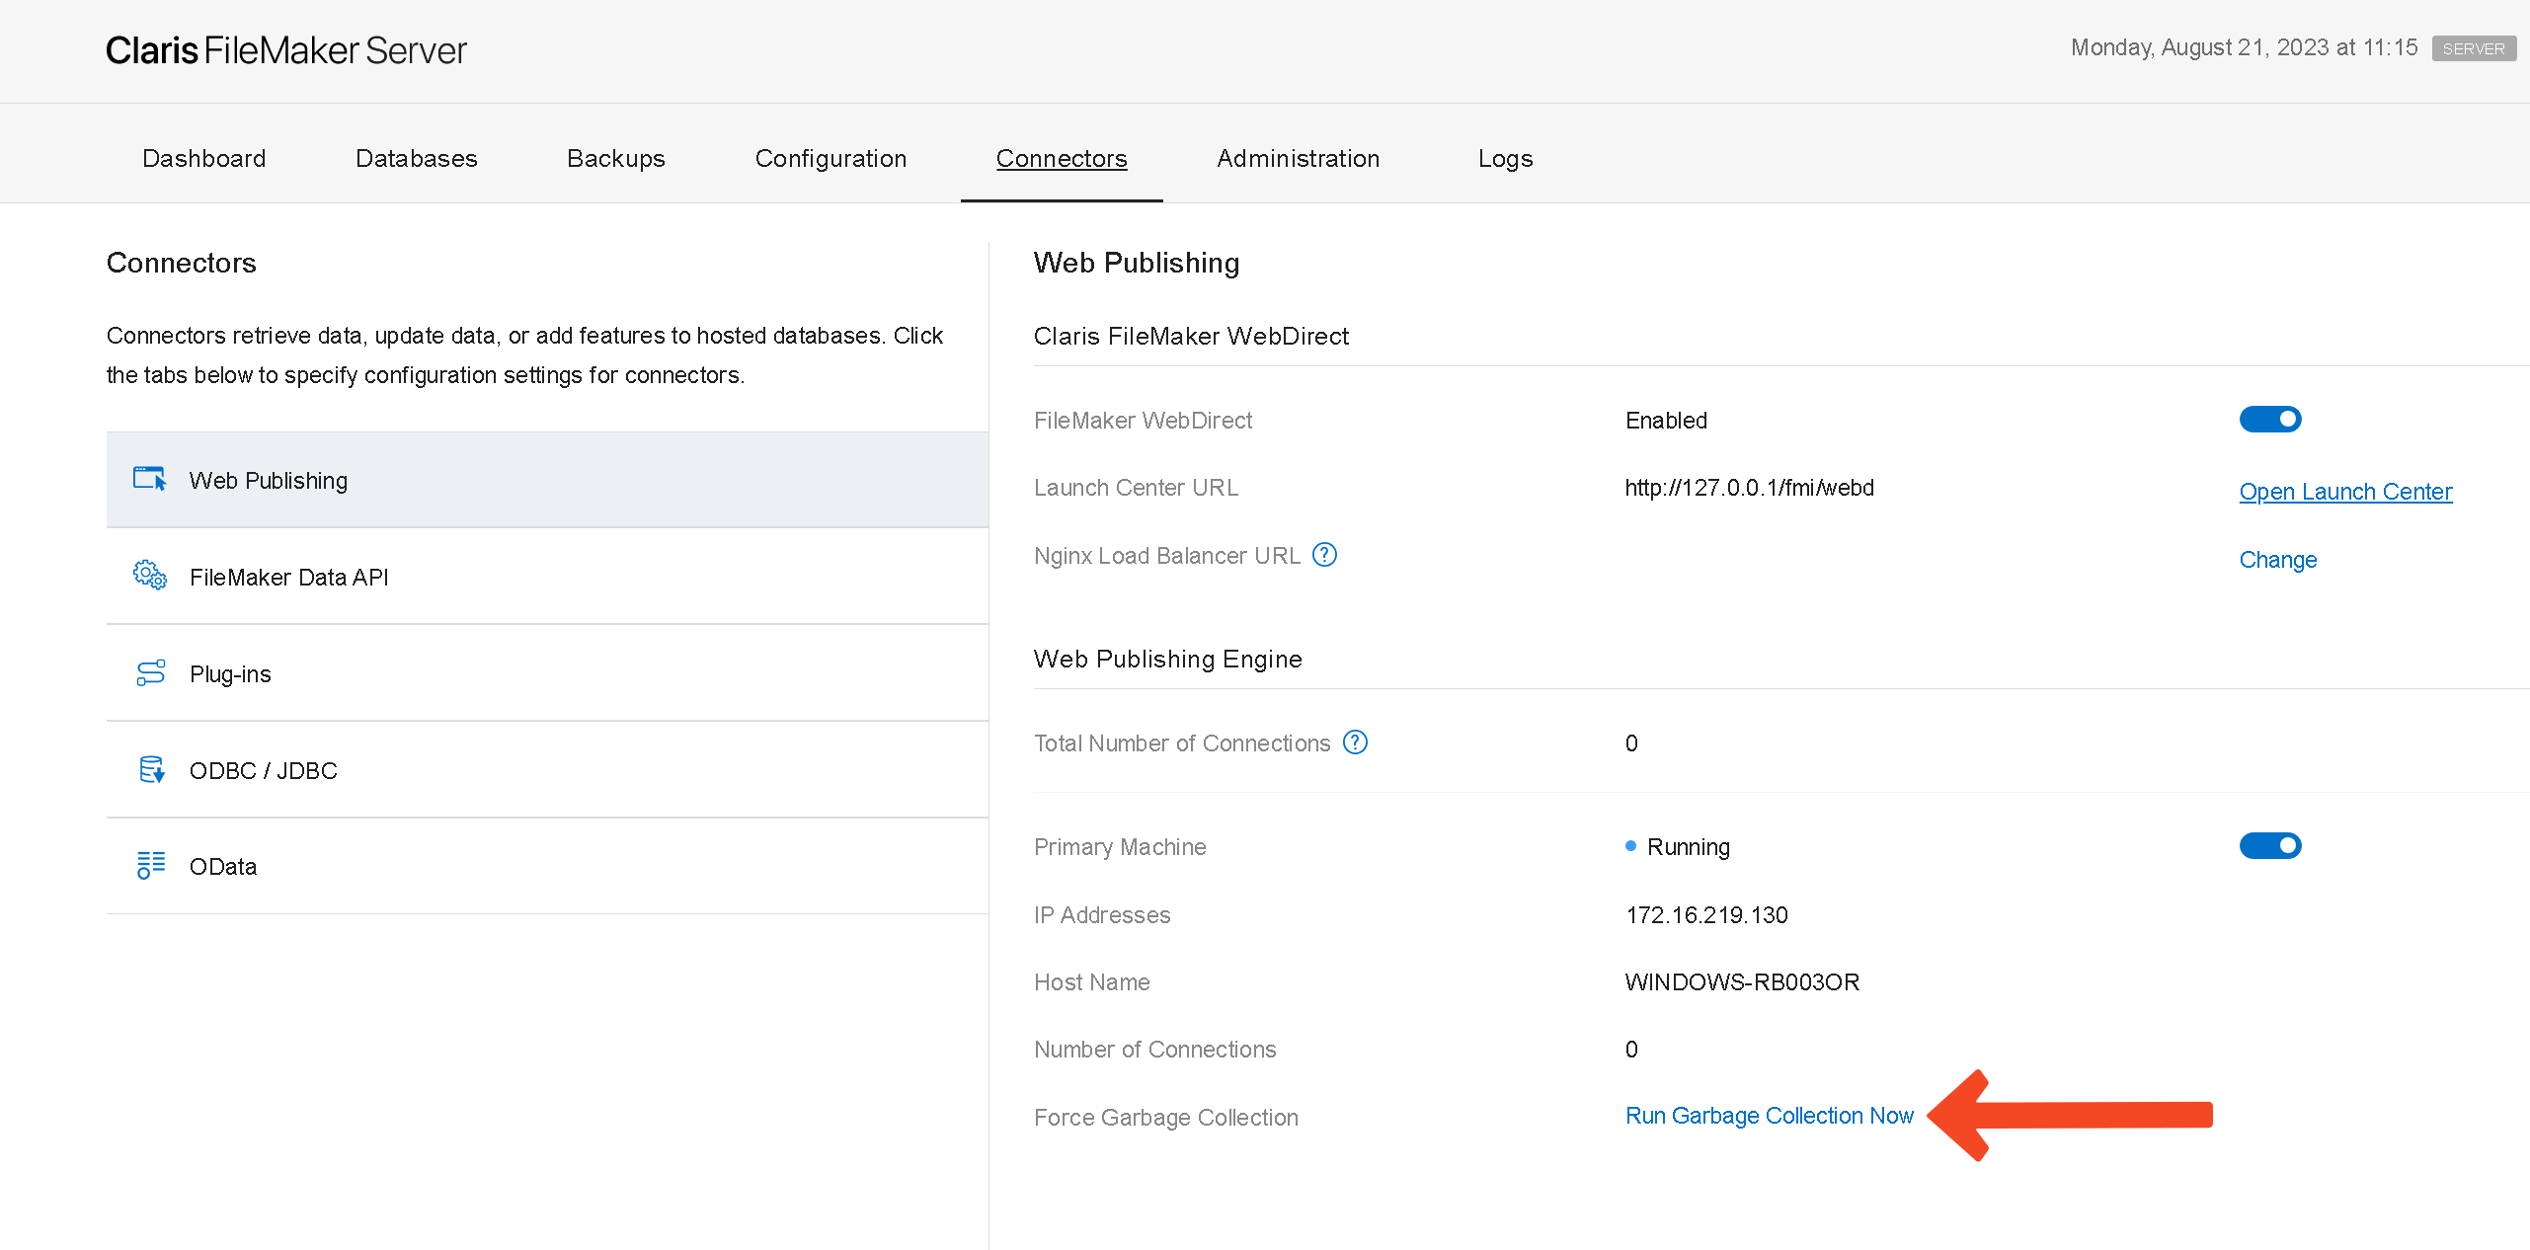Click the host name WINDOWS-RB003OR
The height and width of the screenshot is (1250, 2530).
(x=1741, y=981)
